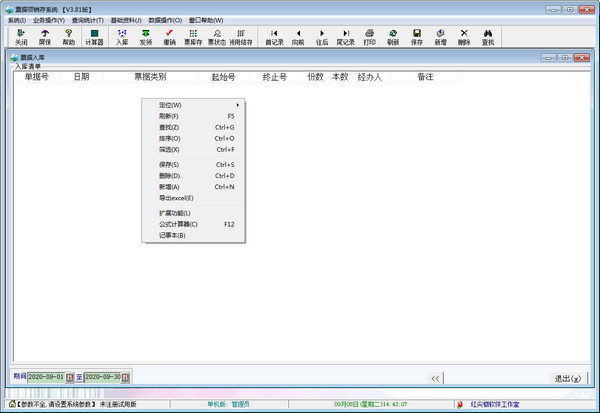Jump to 首记录 first record

(274, 38)
